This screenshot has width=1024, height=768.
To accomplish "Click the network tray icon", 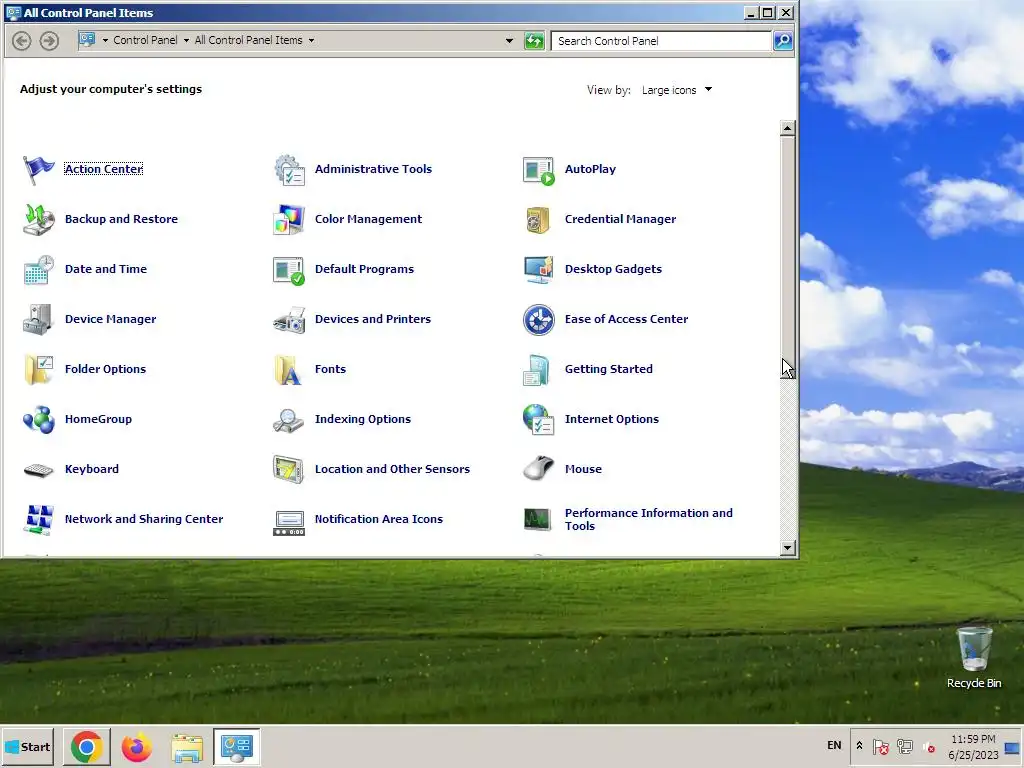I will point(905,746).
